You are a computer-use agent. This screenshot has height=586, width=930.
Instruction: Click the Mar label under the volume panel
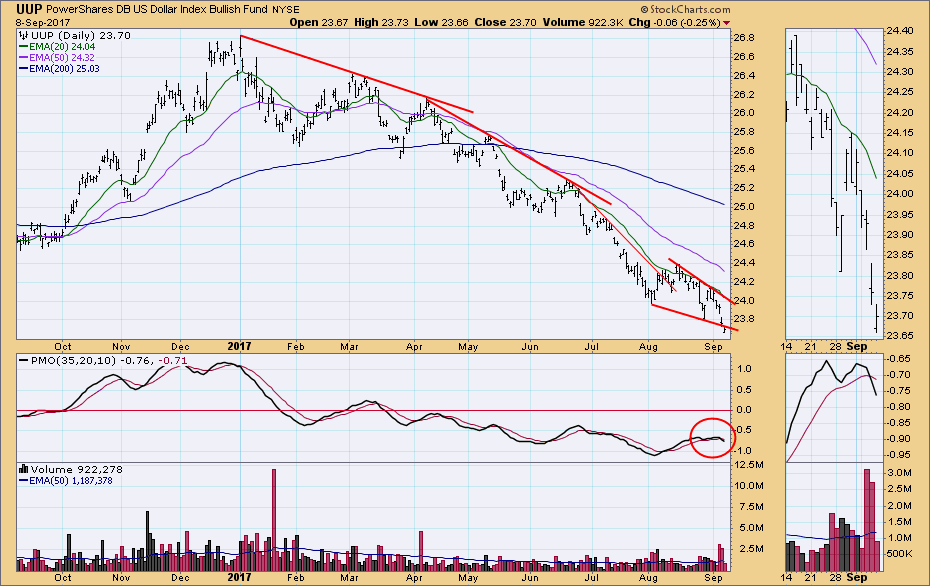(x=349, y=578)
